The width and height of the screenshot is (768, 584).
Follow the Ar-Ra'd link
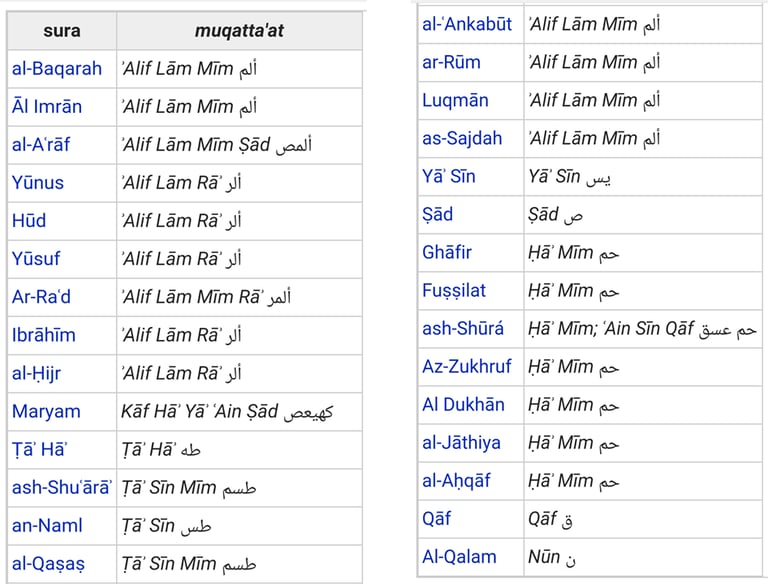click(41, 297)
